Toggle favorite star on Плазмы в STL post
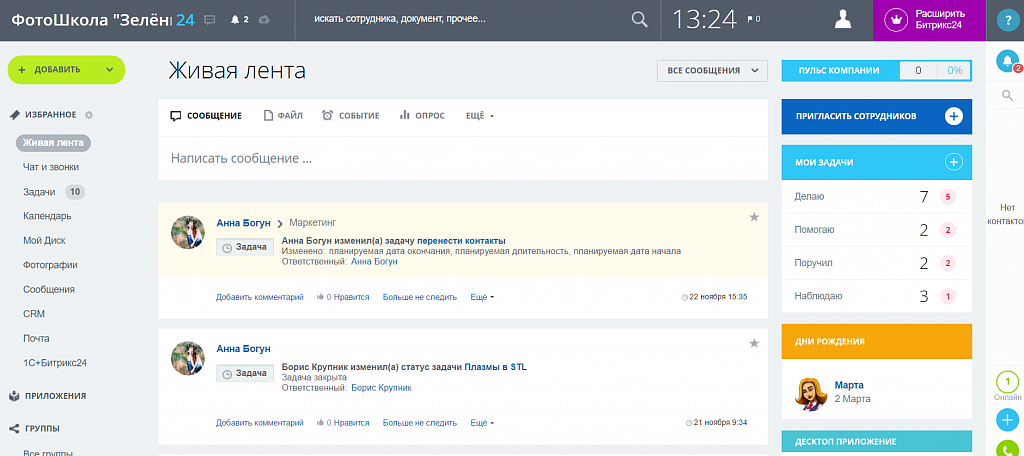 [x=754, y=343]
